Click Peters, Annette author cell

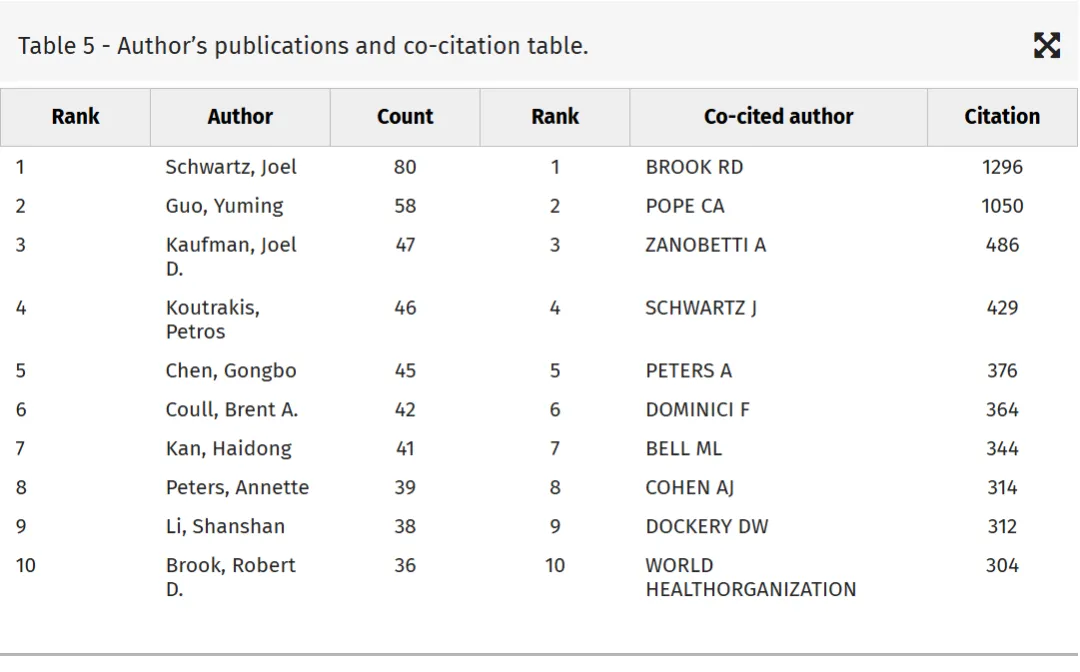[x=237, y=487]
